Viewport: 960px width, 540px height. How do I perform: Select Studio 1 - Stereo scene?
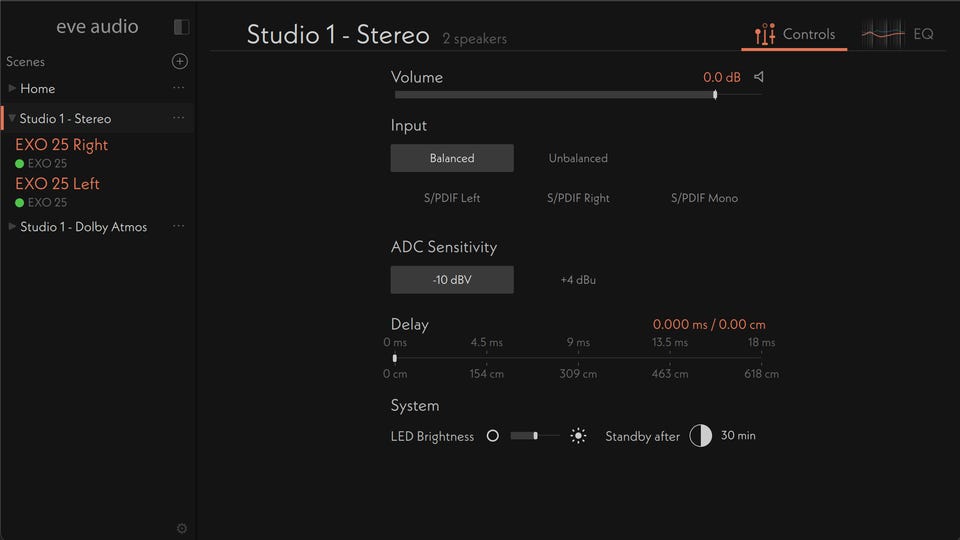[65, 119]
